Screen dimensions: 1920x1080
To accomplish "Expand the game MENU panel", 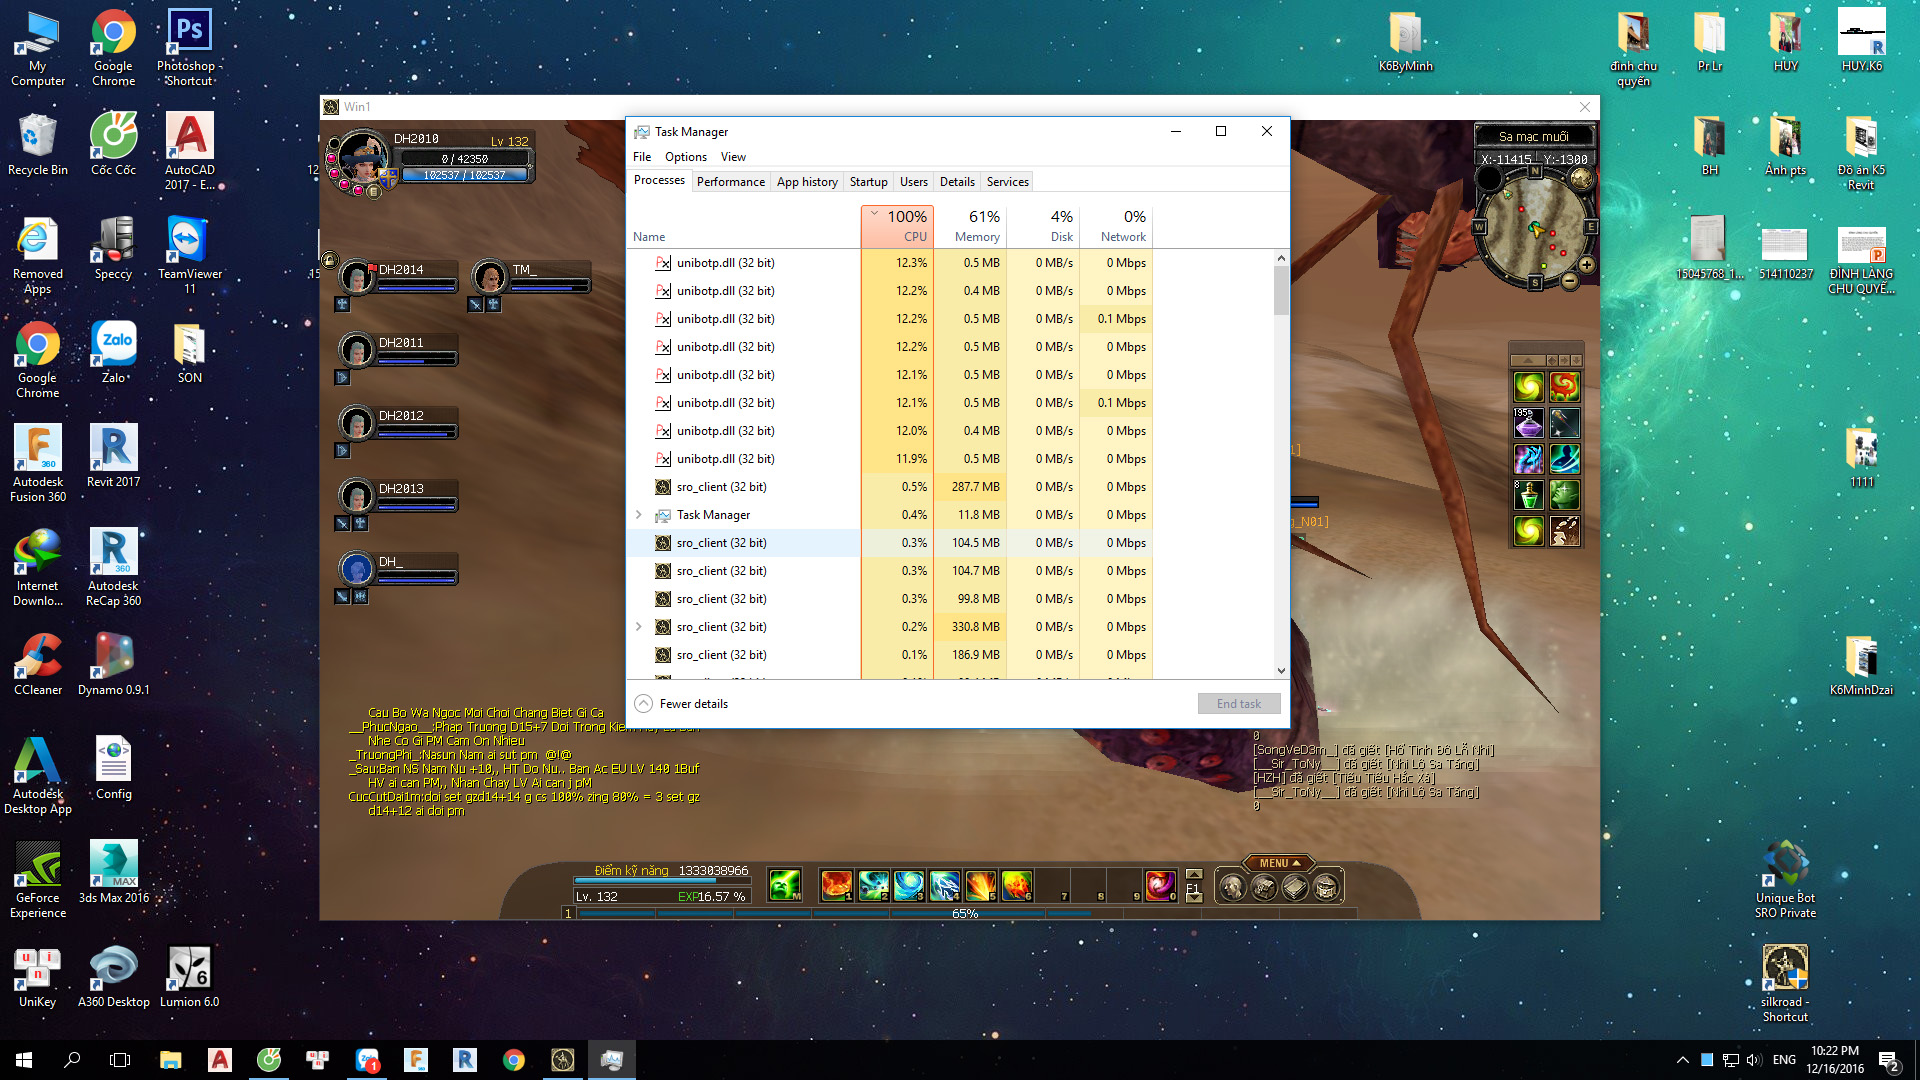I will [x=1279, y=863].
